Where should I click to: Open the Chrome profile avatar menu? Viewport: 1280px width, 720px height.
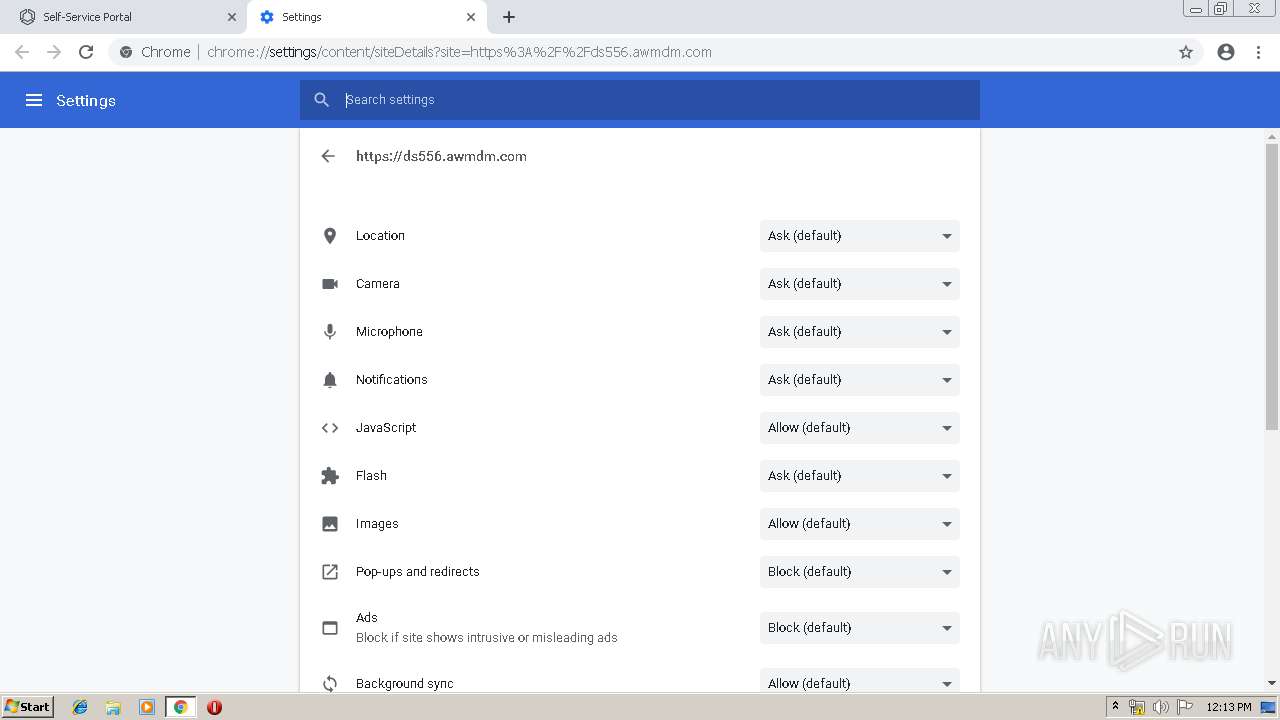1226,52
